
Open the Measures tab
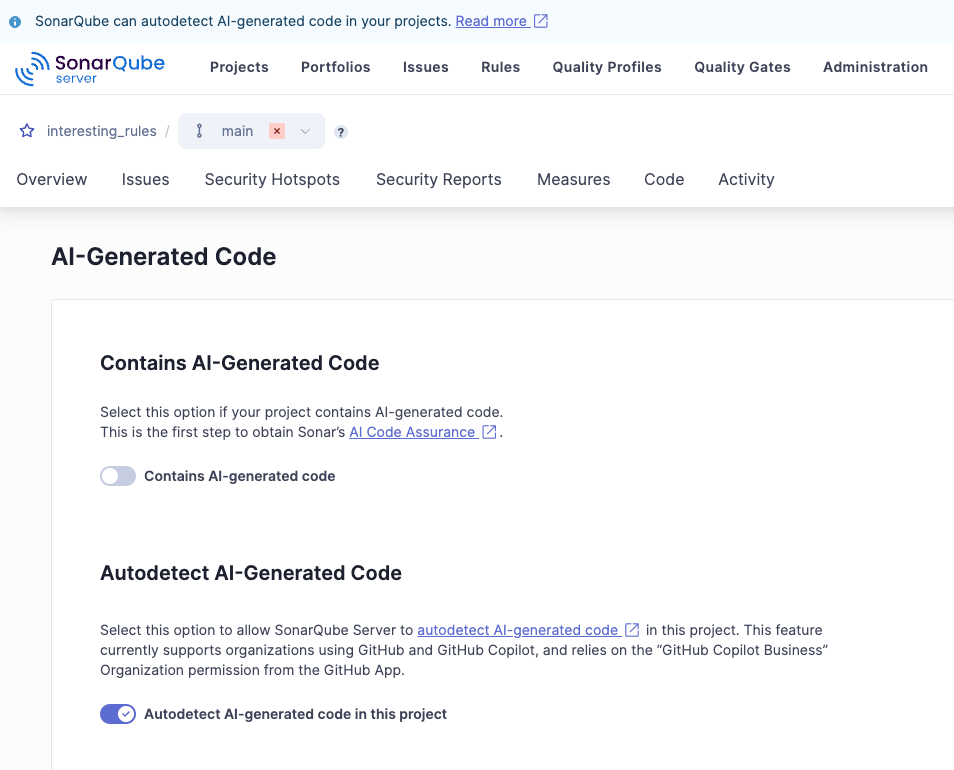coord(573,179)
